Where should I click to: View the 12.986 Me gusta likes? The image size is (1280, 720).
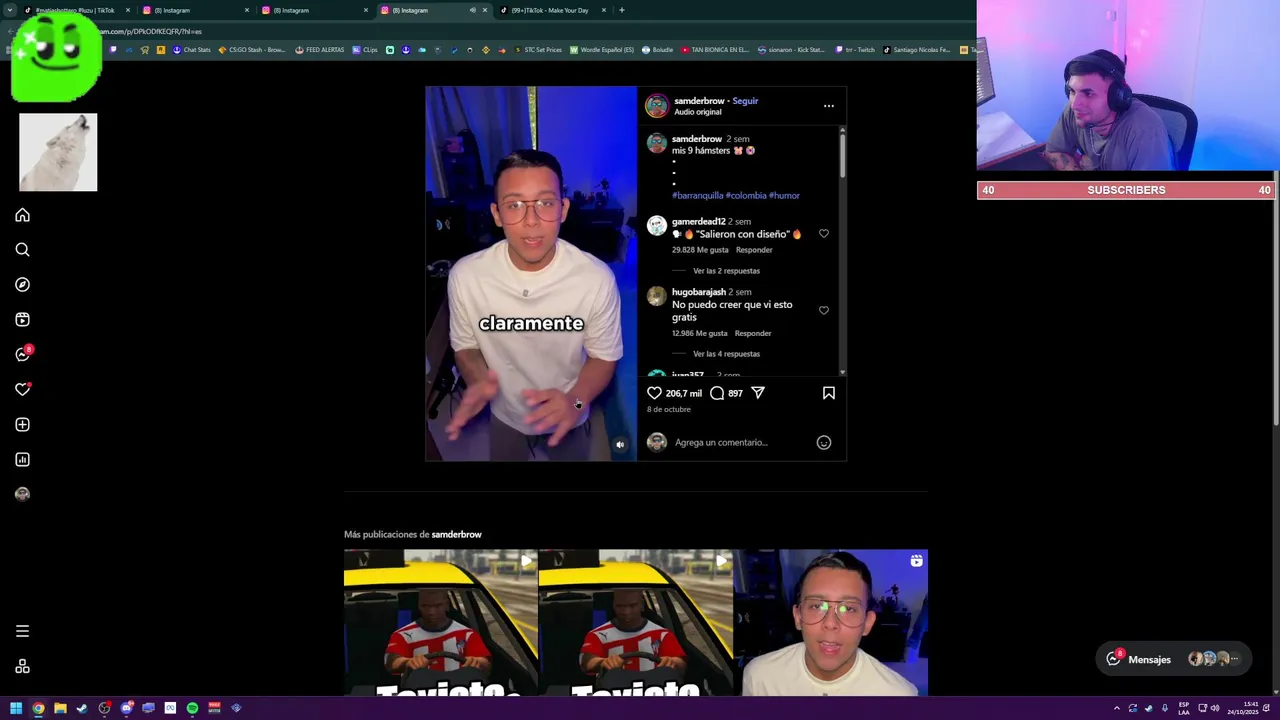(700, 333)
